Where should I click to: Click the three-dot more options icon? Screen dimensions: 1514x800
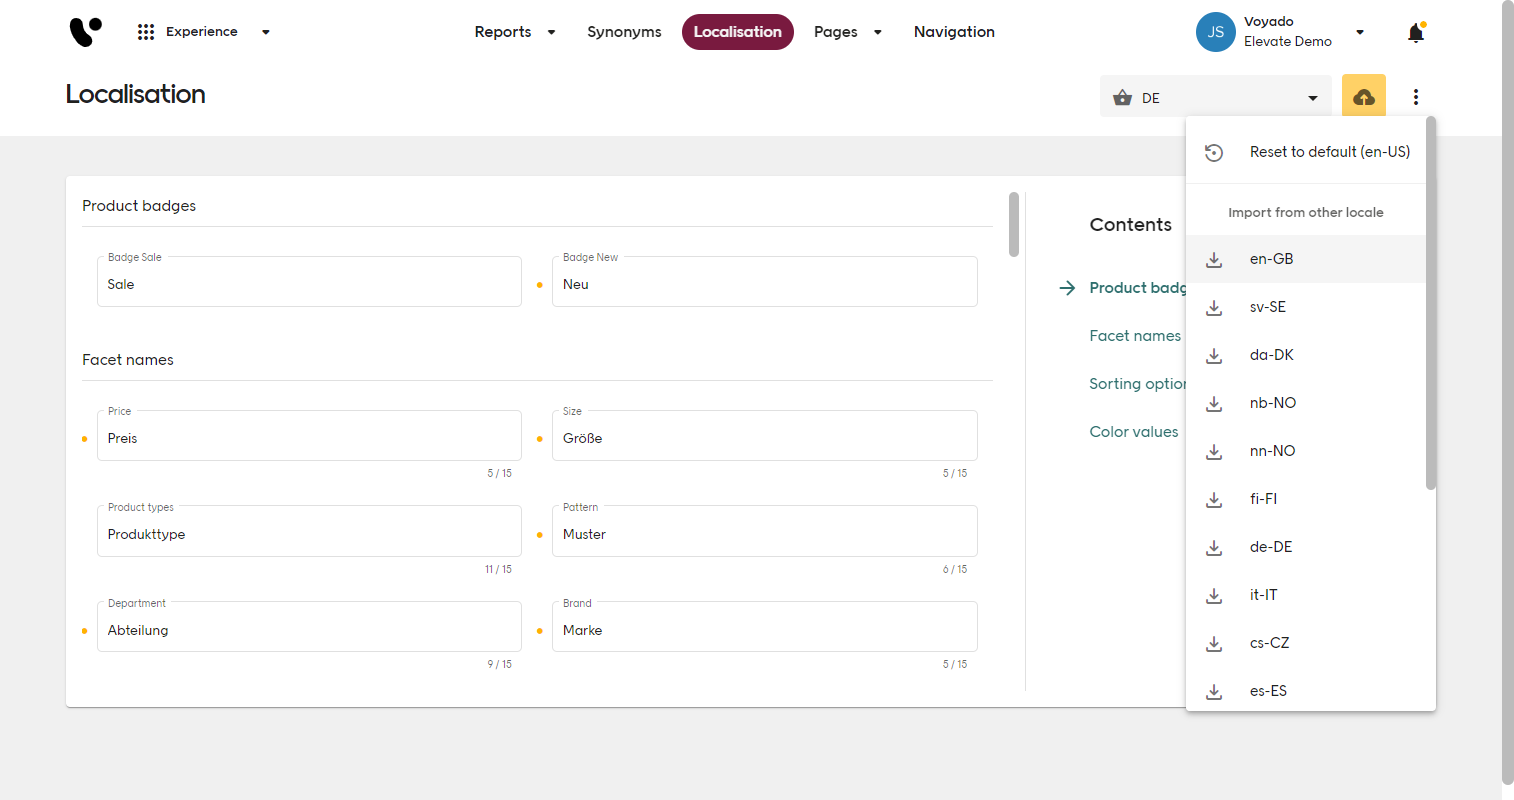pos(1416,97)
